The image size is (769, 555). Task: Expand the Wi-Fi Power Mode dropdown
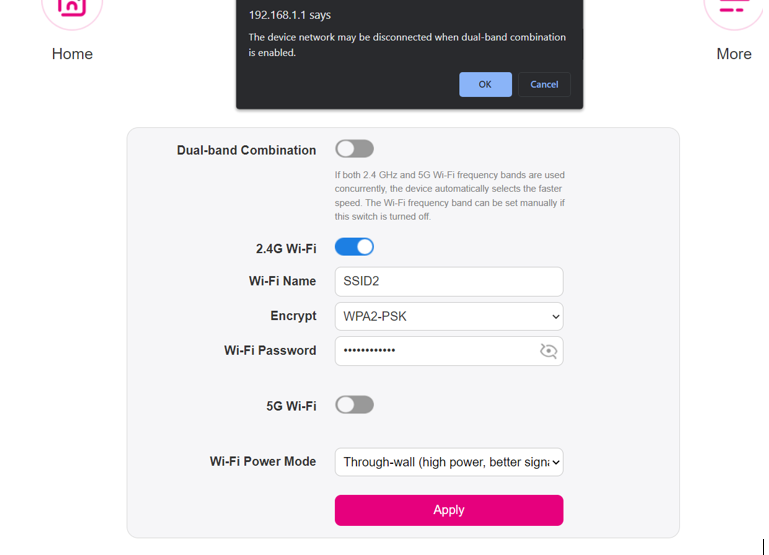(x=449, y=462)
